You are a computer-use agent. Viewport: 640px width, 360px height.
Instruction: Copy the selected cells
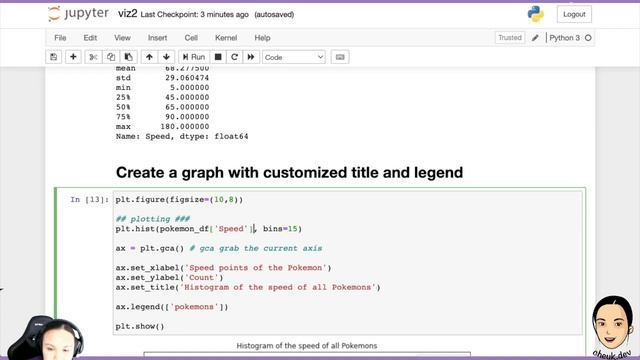[x=111, y=57]
